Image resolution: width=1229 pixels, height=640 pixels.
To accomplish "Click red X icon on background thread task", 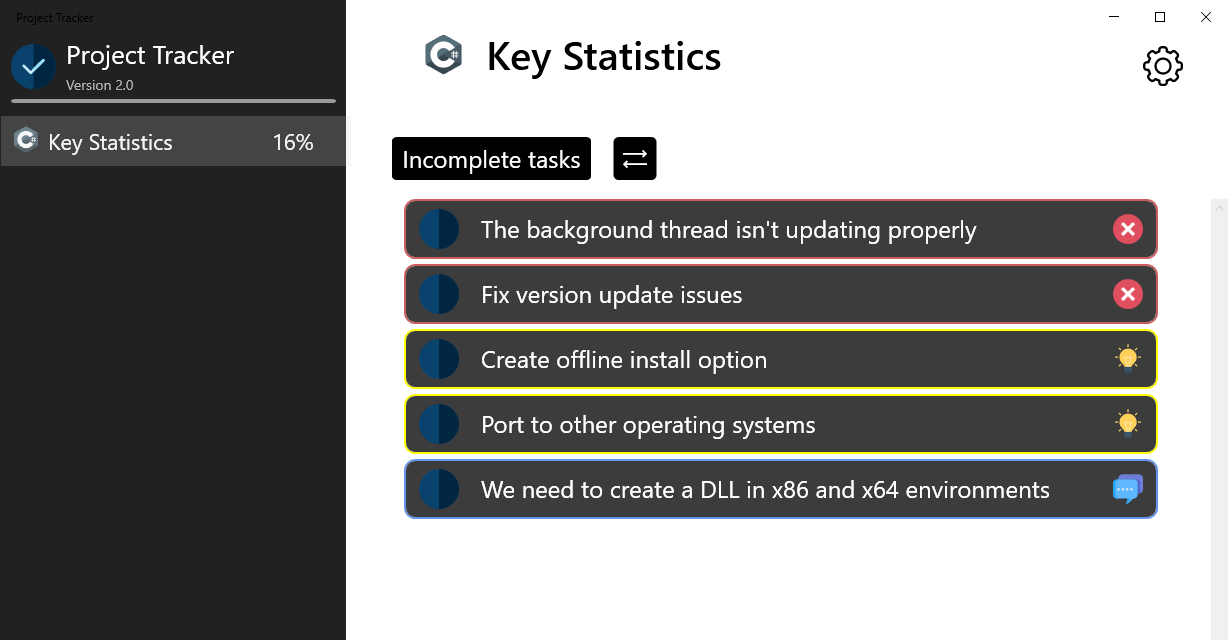I will [x=1127, y=230].
